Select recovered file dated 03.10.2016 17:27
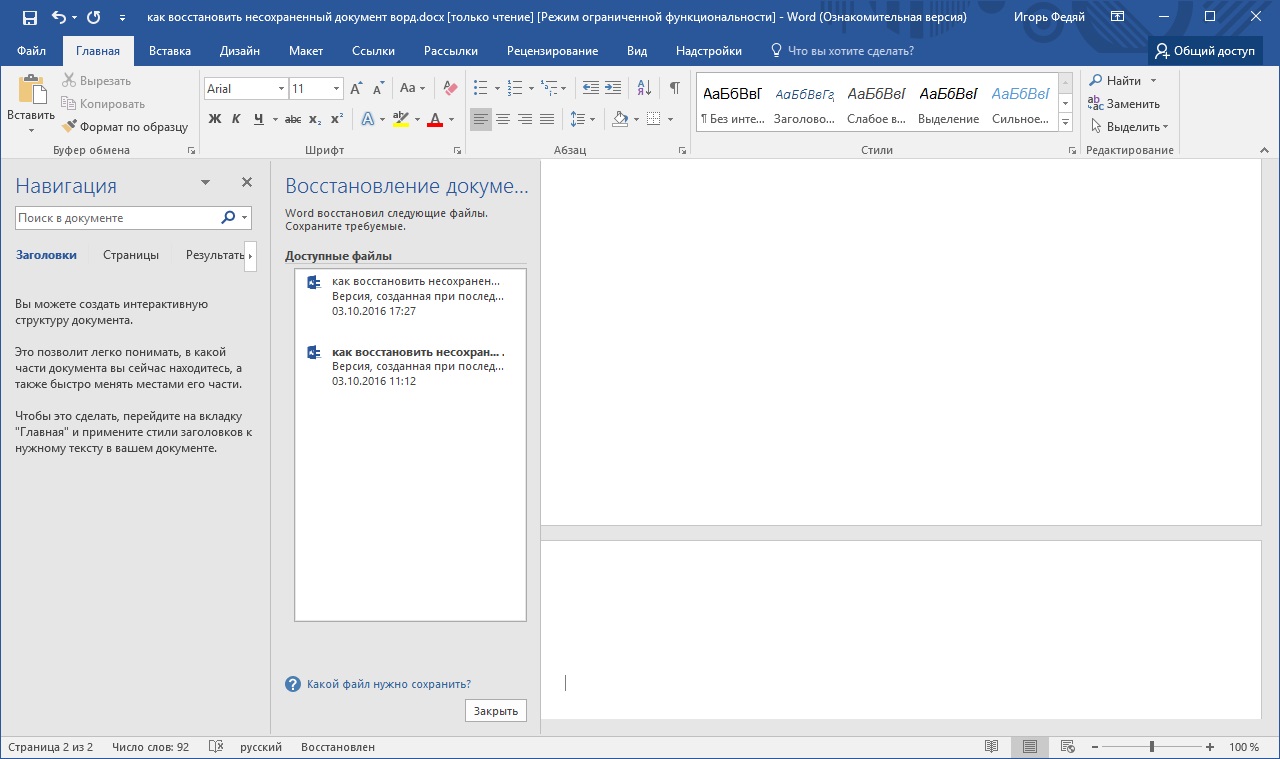This screenshot has width=1280, height=759. tap(410, 296)
